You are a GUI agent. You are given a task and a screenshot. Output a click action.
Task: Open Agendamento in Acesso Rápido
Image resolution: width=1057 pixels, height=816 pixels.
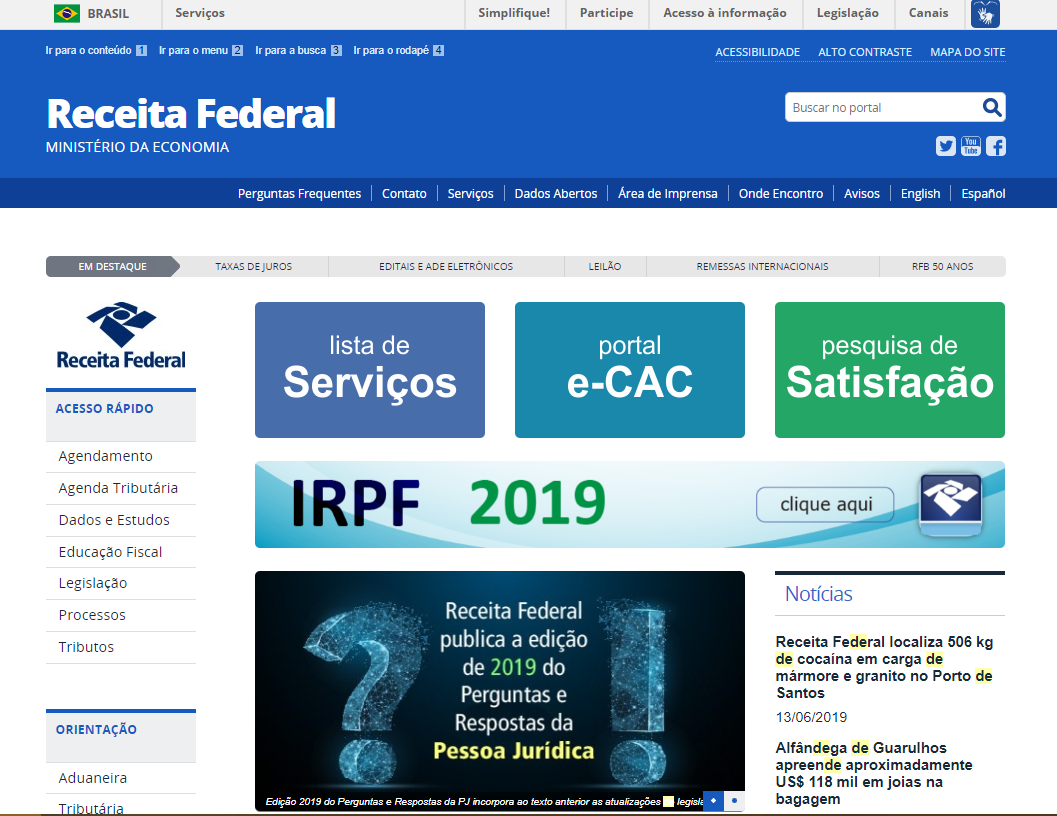tap(105, 456)
